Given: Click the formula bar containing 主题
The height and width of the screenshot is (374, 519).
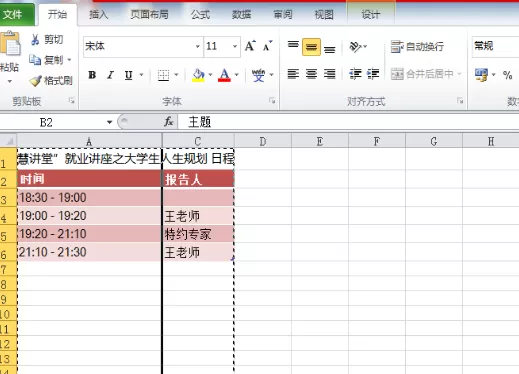Looking at the screenshot, I should (x=348, y=122).
